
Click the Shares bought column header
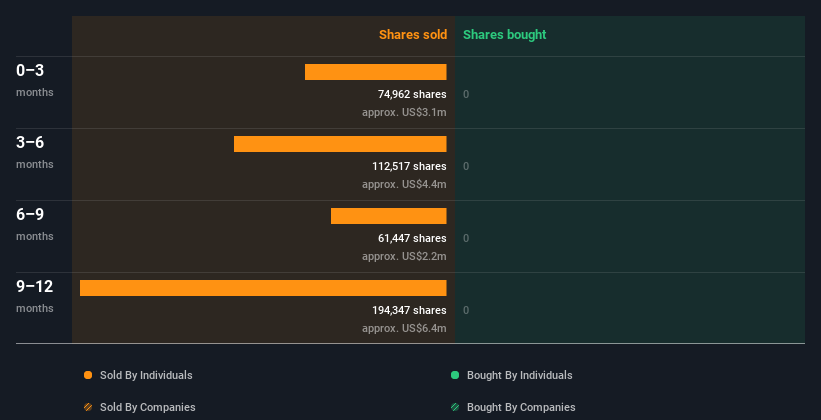point(505,35)
